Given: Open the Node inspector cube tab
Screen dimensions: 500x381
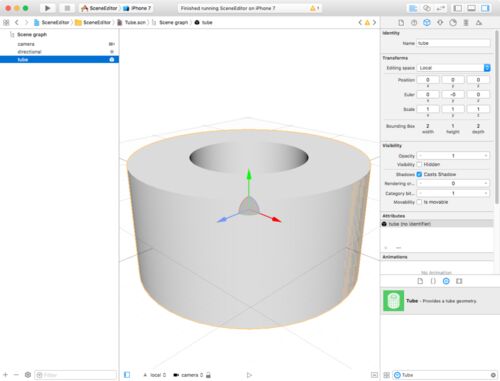Looking at the screenshot, I should (x=427, y=23).
